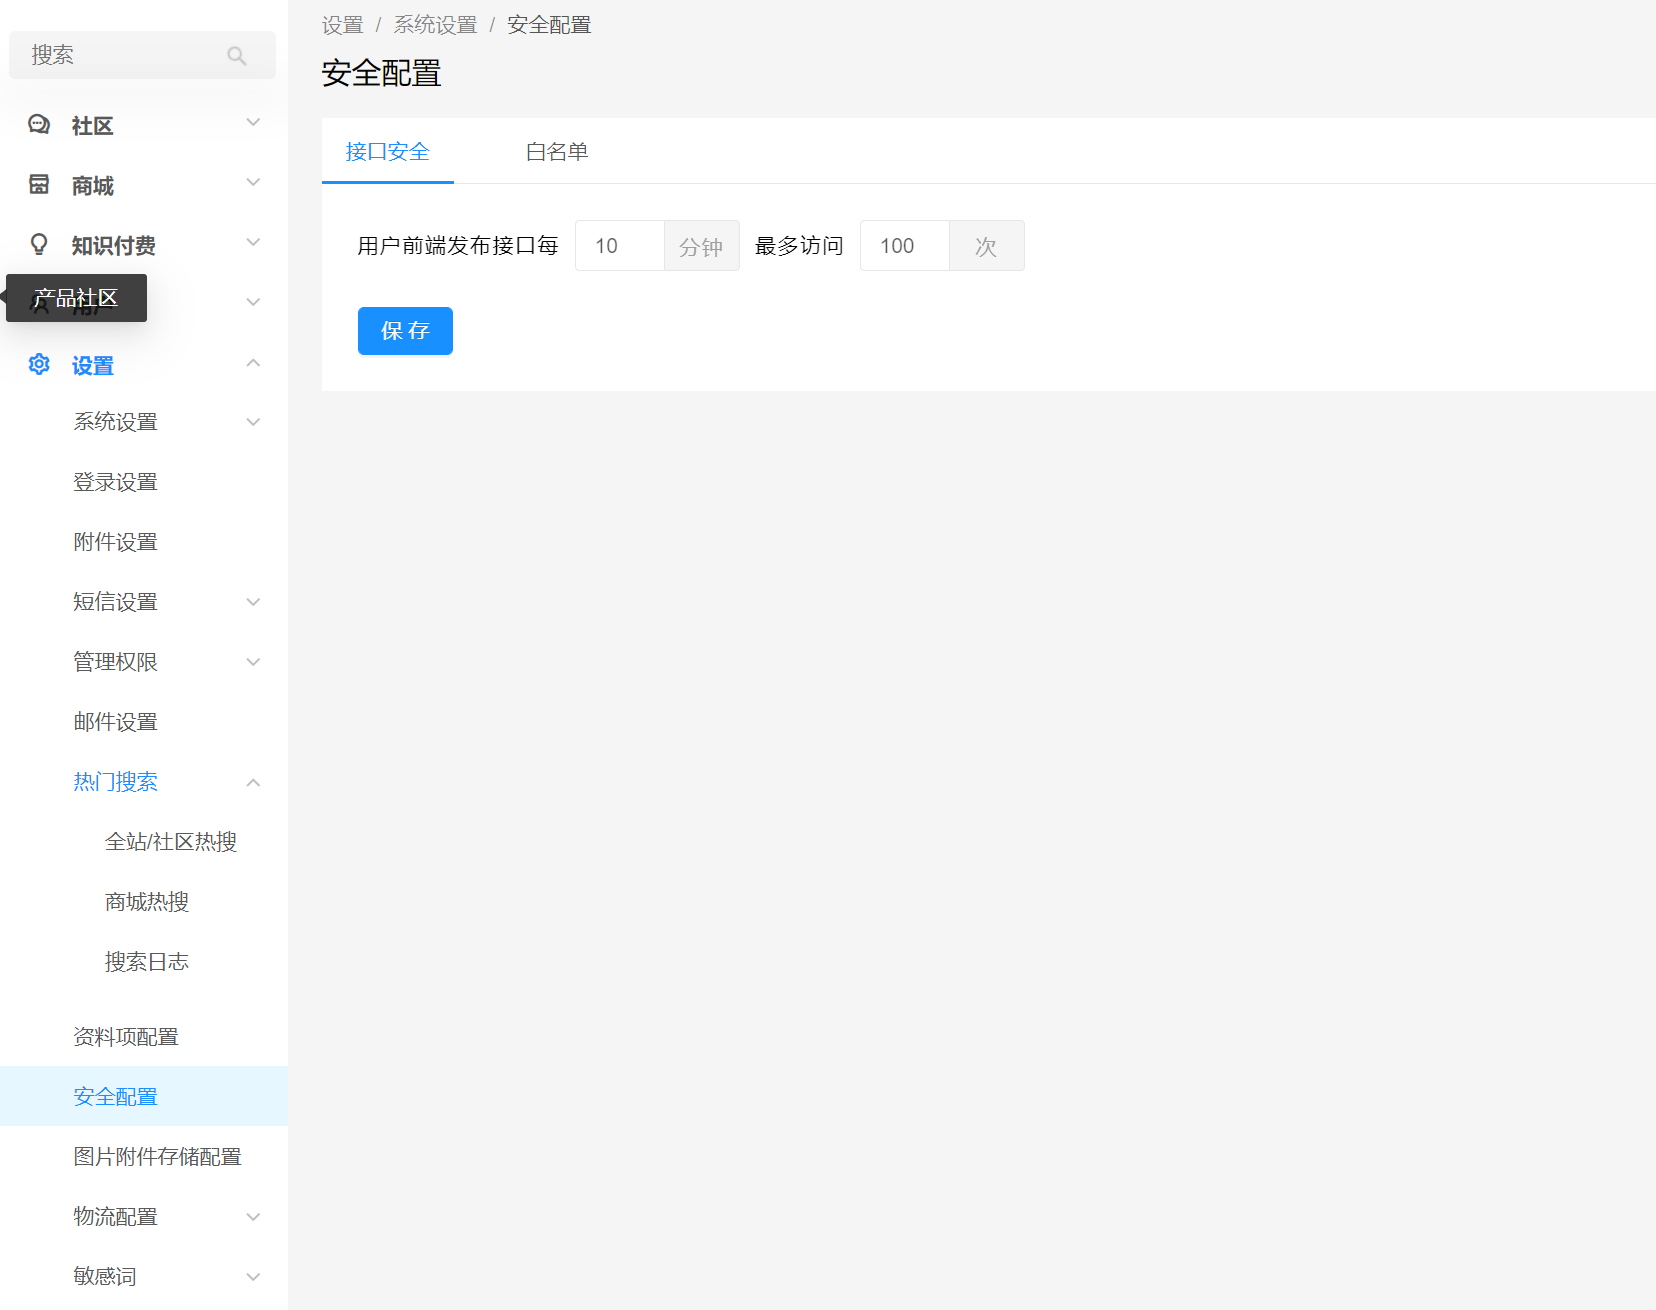1656x1310 pixels.
Task: Click the sidebar 搜索 input box
Action: [142, 55]
